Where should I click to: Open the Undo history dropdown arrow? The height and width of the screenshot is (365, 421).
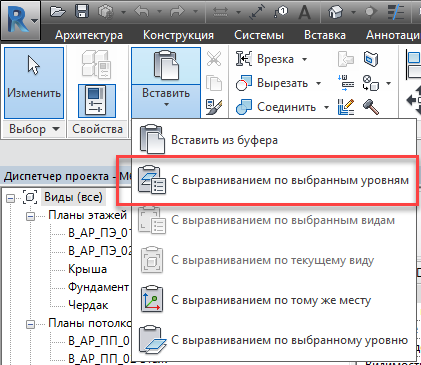click(159, 12)
